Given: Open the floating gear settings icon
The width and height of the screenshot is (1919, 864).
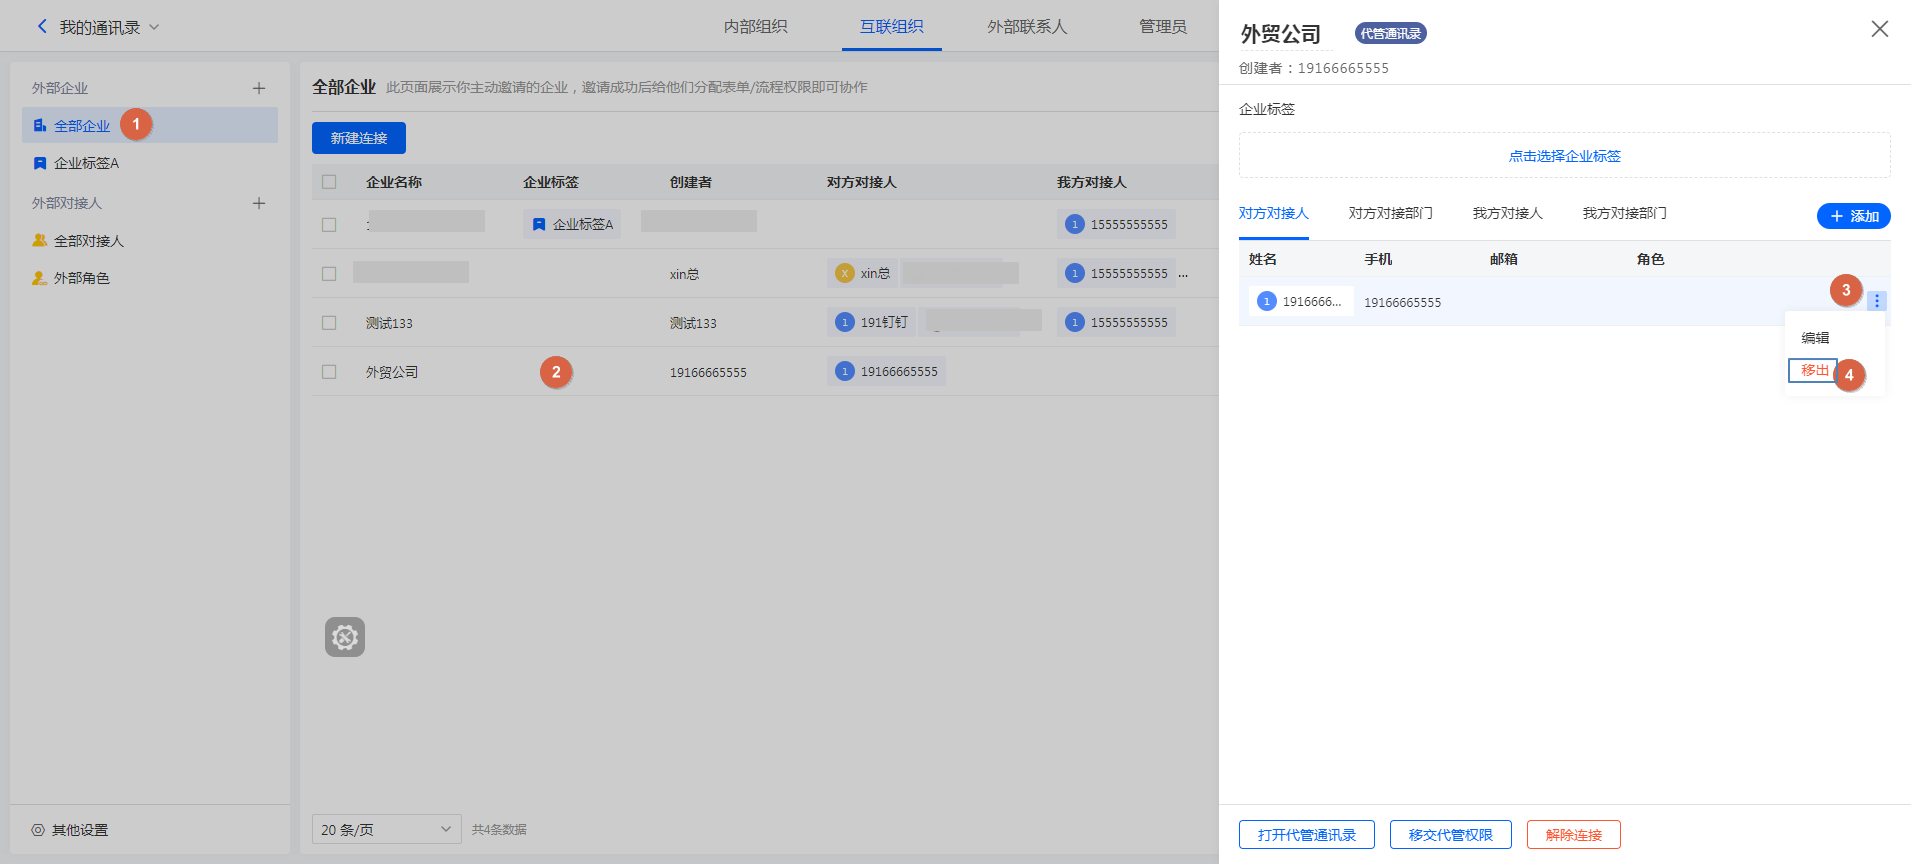Looking at the screenshot, I should [x=345, y=637].
